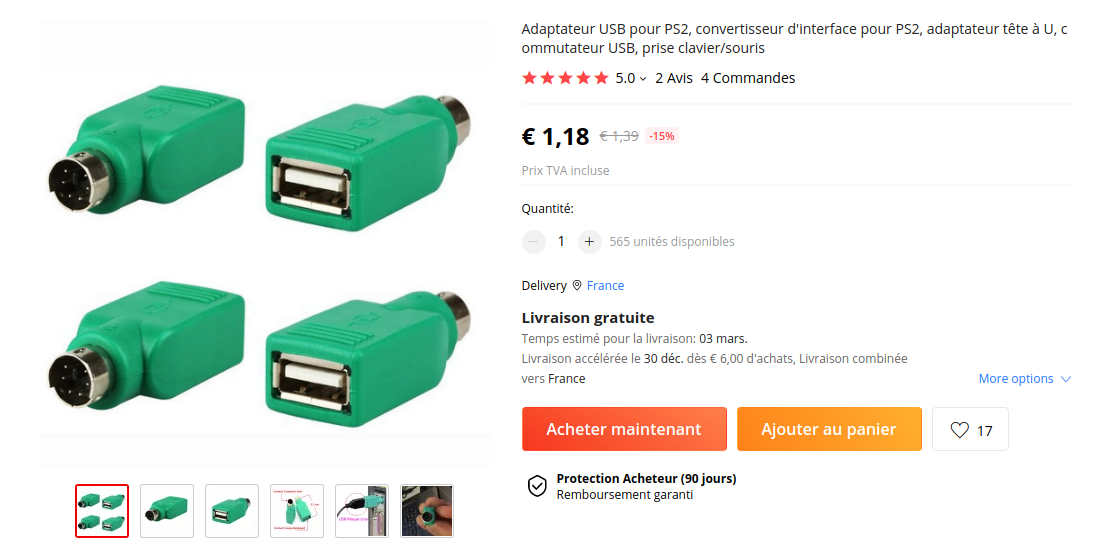Click Acheter maintenant button
Image resolution: width=1099 pixels, height=557 pixels.
tap(624, 429)
